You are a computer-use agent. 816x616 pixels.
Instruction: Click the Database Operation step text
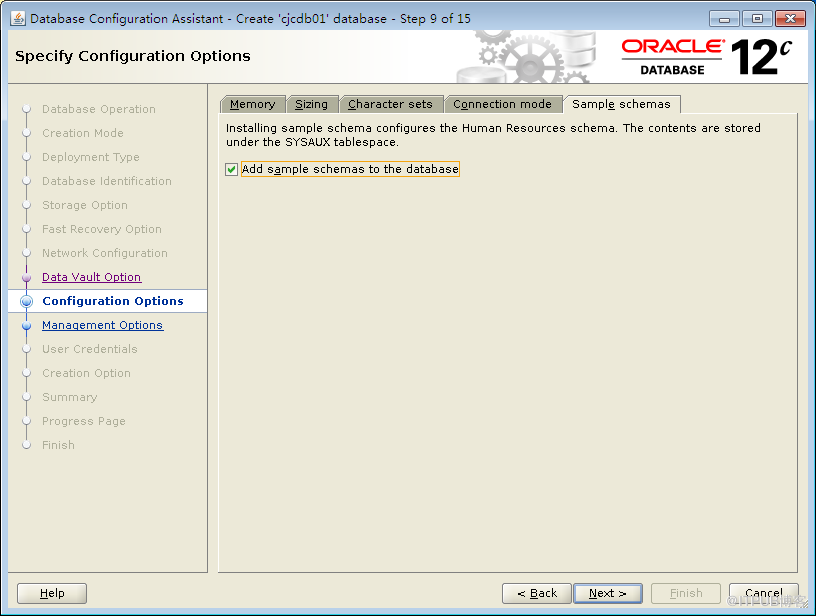coord(99,109)
